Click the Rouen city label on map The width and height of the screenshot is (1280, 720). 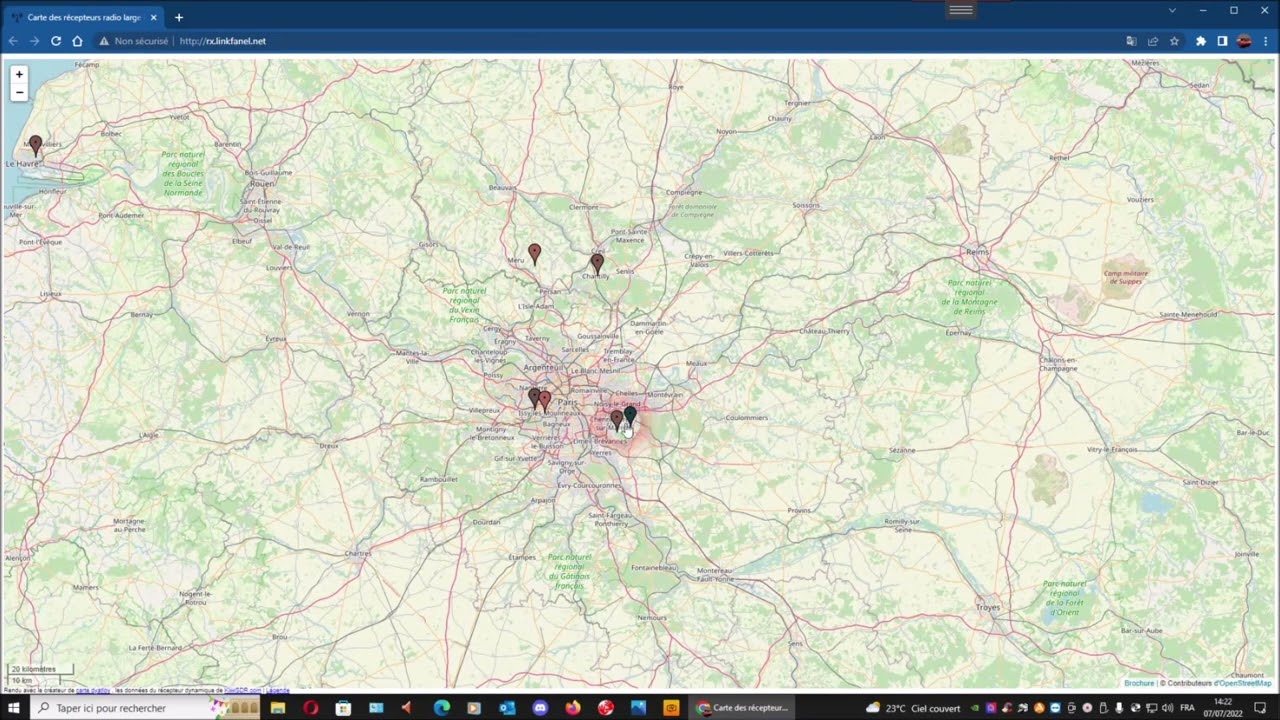262,184
